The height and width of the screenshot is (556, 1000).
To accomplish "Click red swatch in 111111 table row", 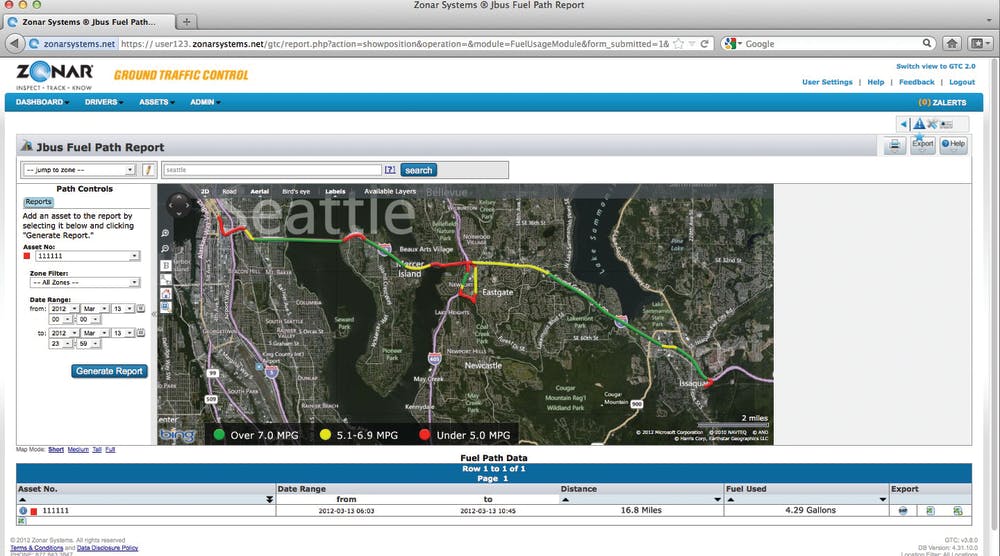I will [x=34, y=511].
